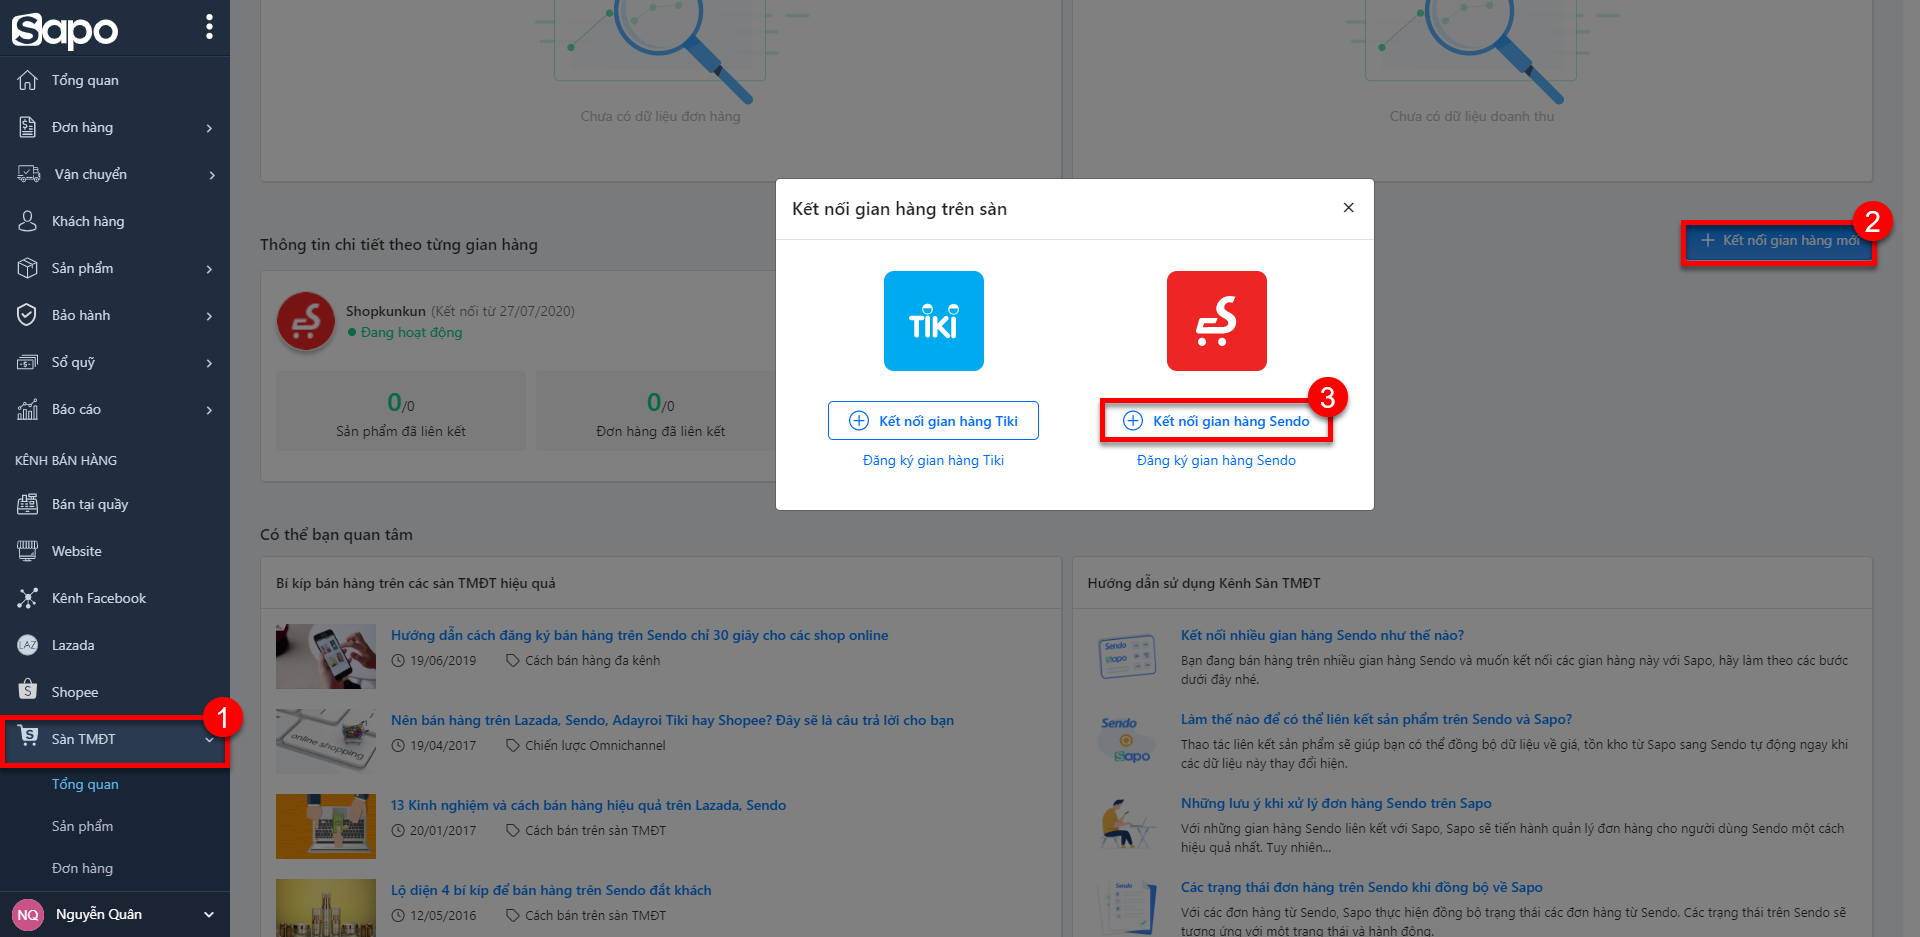The image size is (1920, 937).
Task: Click the NQ user avatar
Action: pos(28,915)
